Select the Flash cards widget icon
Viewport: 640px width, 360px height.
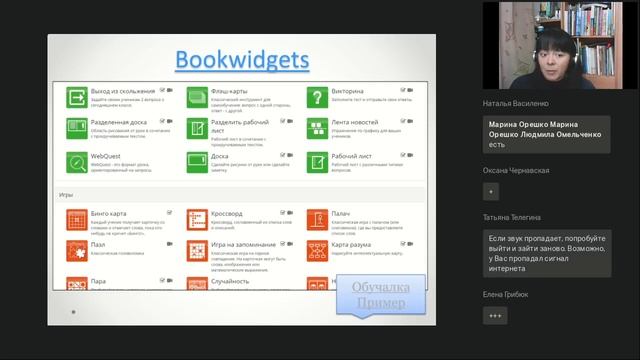tap(197, 98)
